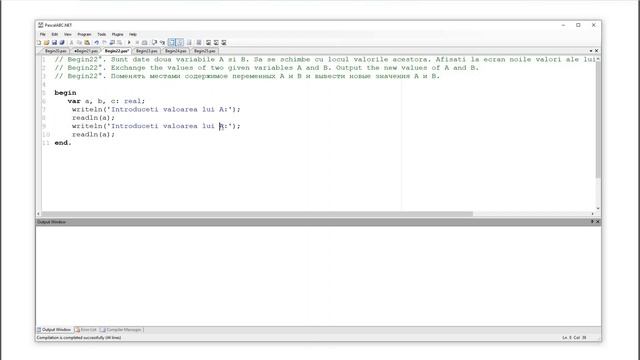Paste from clipboard toolbar icon

(87, 42)
